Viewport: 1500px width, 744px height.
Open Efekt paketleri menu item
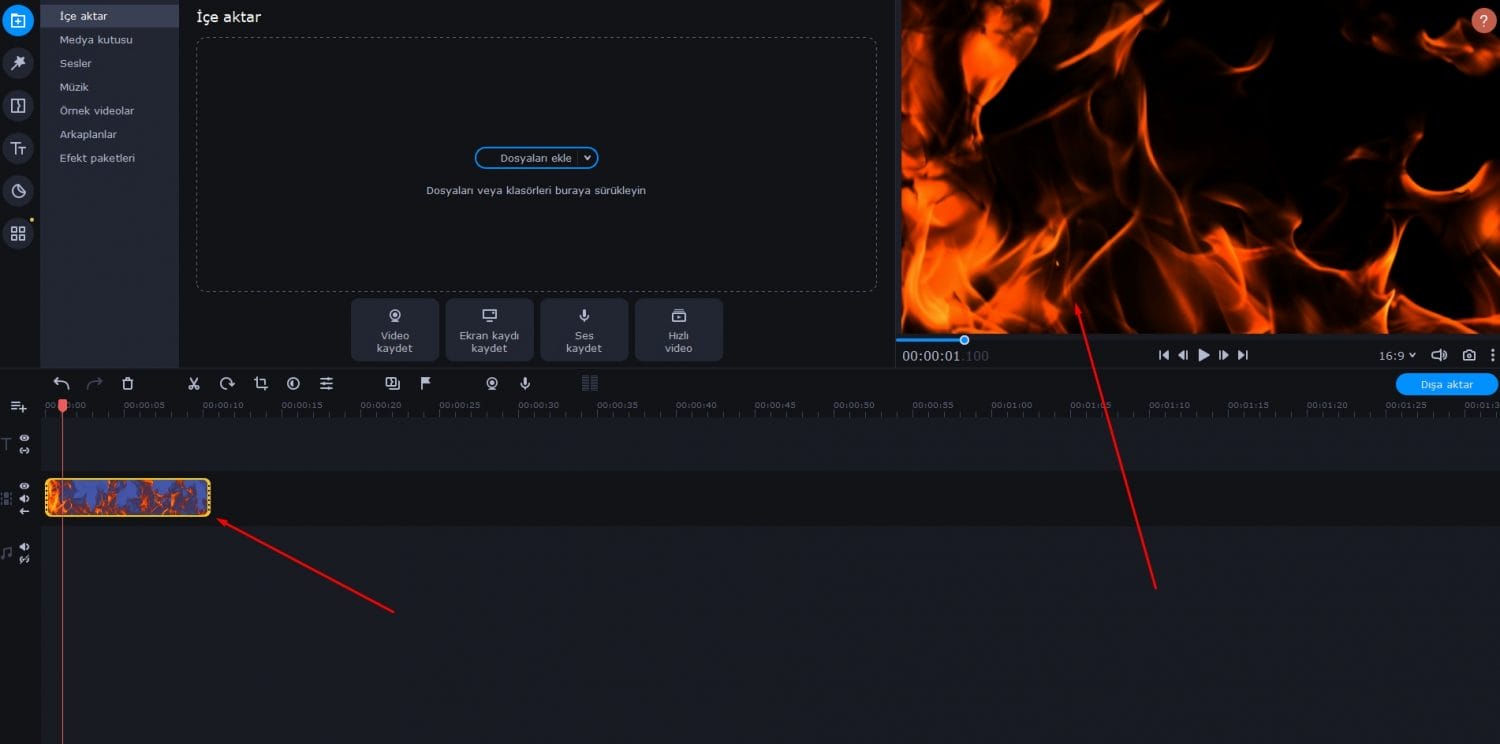(97, 158)
